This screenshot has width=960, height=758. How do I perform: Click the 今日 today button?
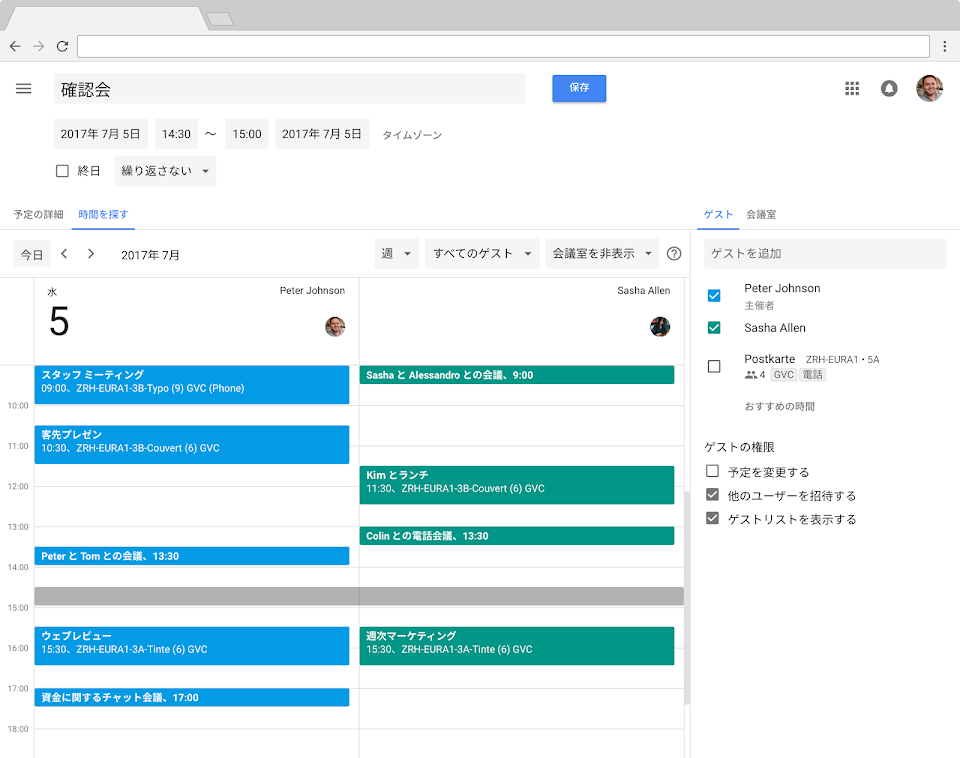(x=32, y=254)
